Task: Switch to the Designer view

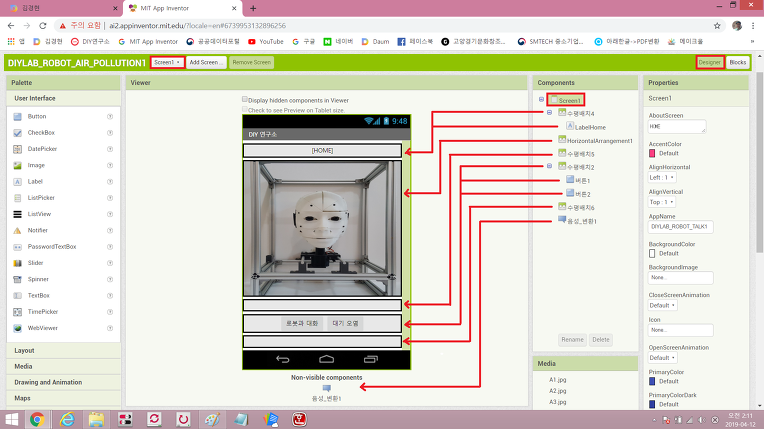Action: (710, 62)
